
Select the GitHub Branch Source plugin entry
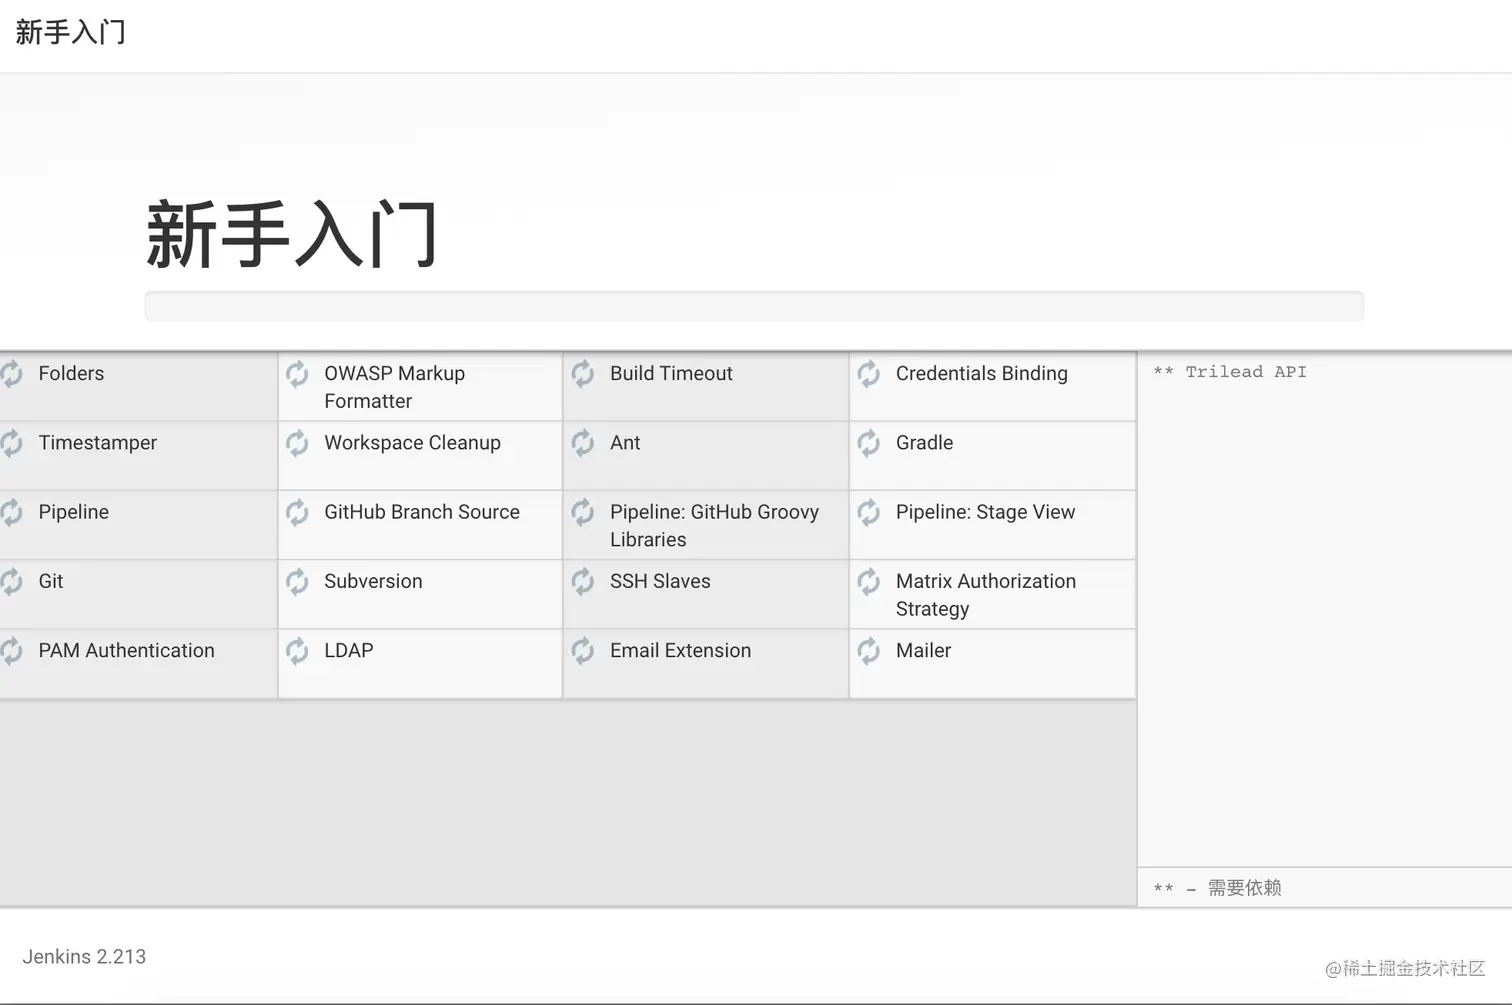(421, 512)
